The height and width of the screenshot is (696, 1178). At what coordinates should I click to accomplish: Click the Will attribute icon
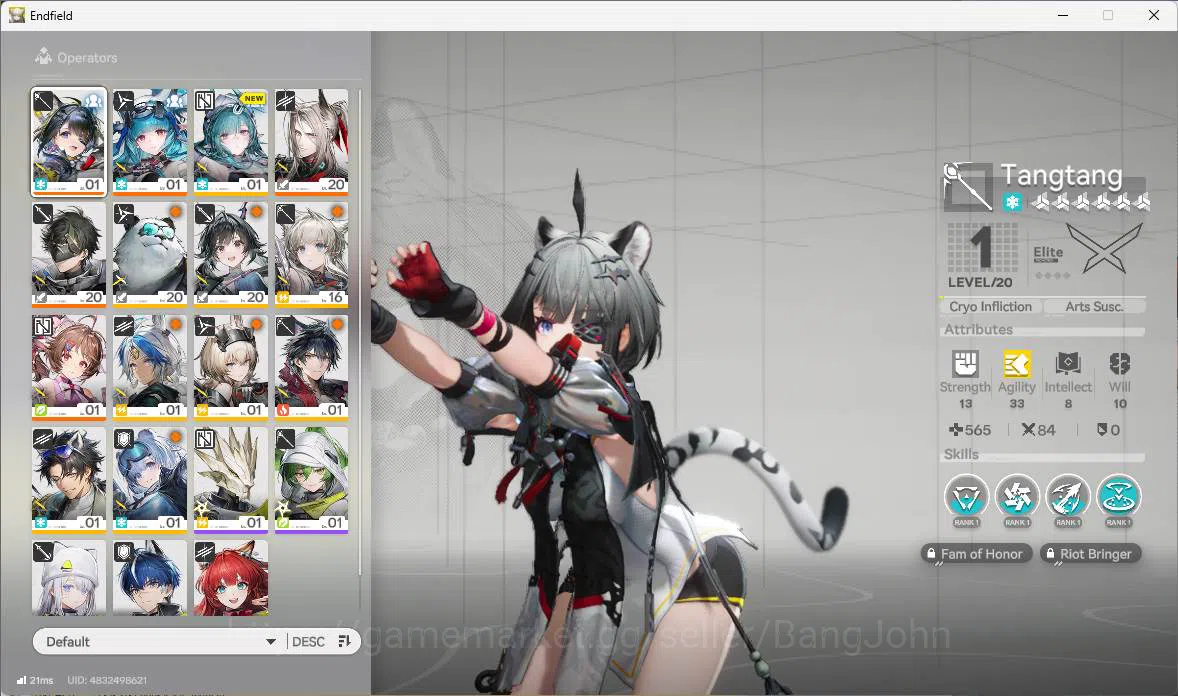1119,364
